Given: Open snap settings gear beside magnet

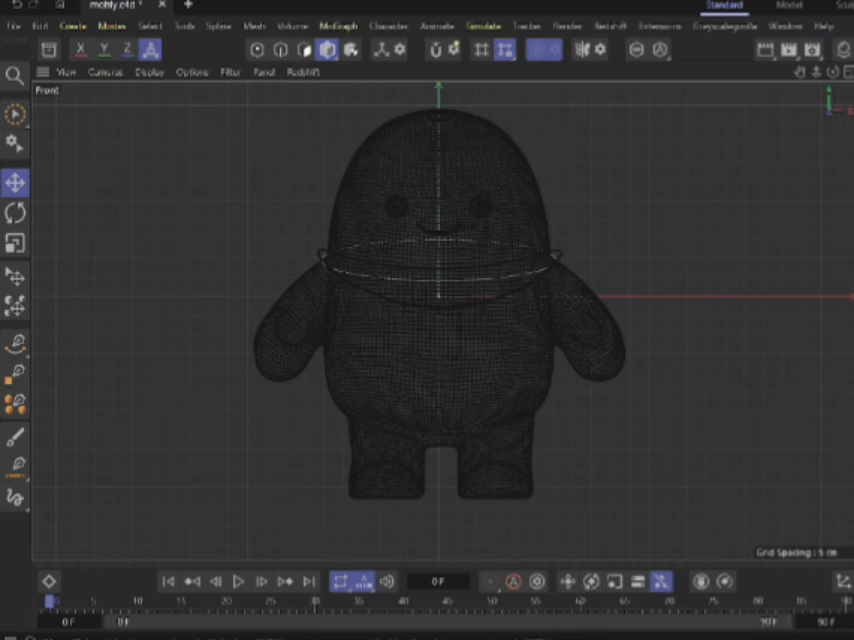Looking at the screenshot, I should (x=454, y=49).
